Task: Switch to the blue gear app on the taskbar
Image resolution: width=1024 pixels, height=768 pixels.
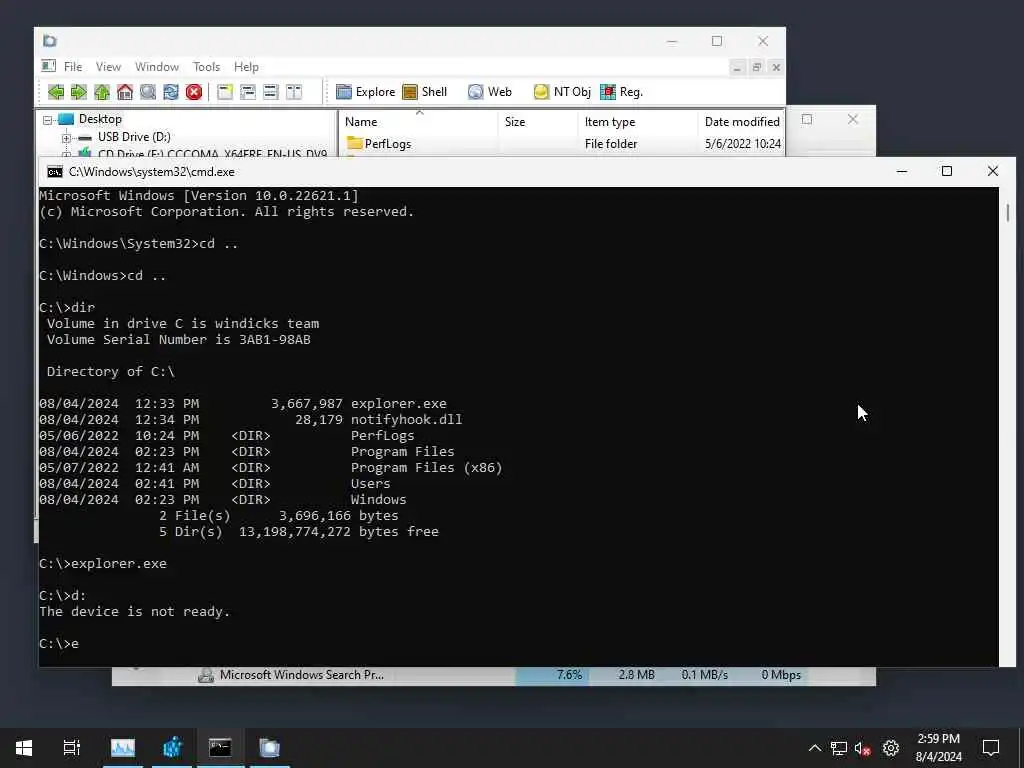Action: [172, 748]
